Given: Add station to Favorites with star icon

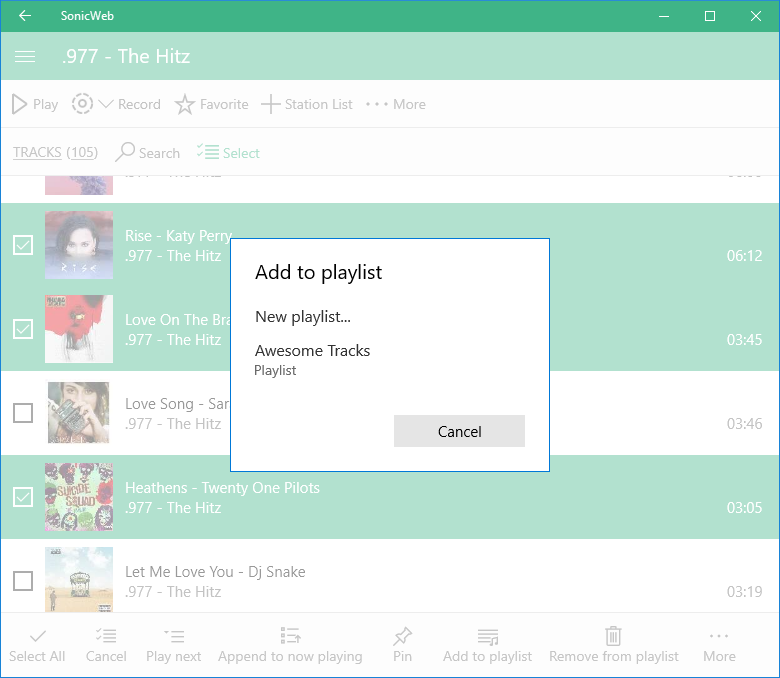Looking at the screenshot, I should [x=185, y=104].
